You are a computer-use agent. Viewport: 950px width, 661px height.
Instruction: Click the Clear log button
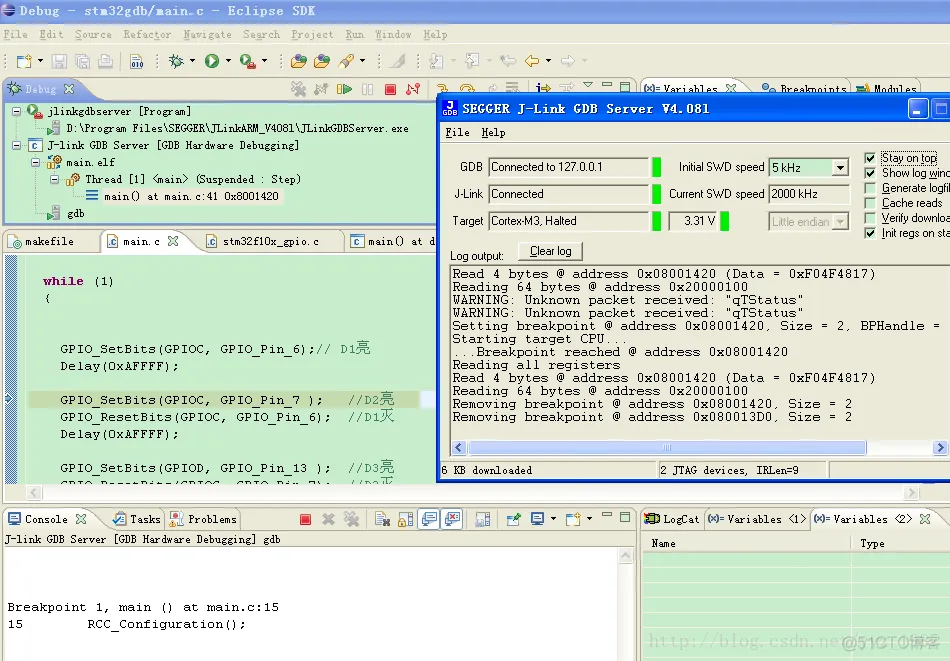click(550, 251)
